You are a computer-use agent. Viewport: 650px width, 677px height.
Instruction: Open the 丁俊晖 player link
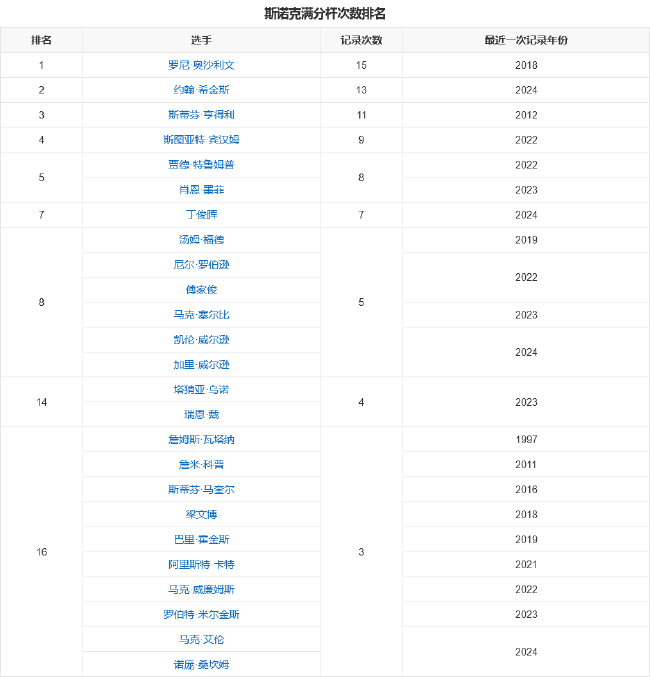coord(201,215)
